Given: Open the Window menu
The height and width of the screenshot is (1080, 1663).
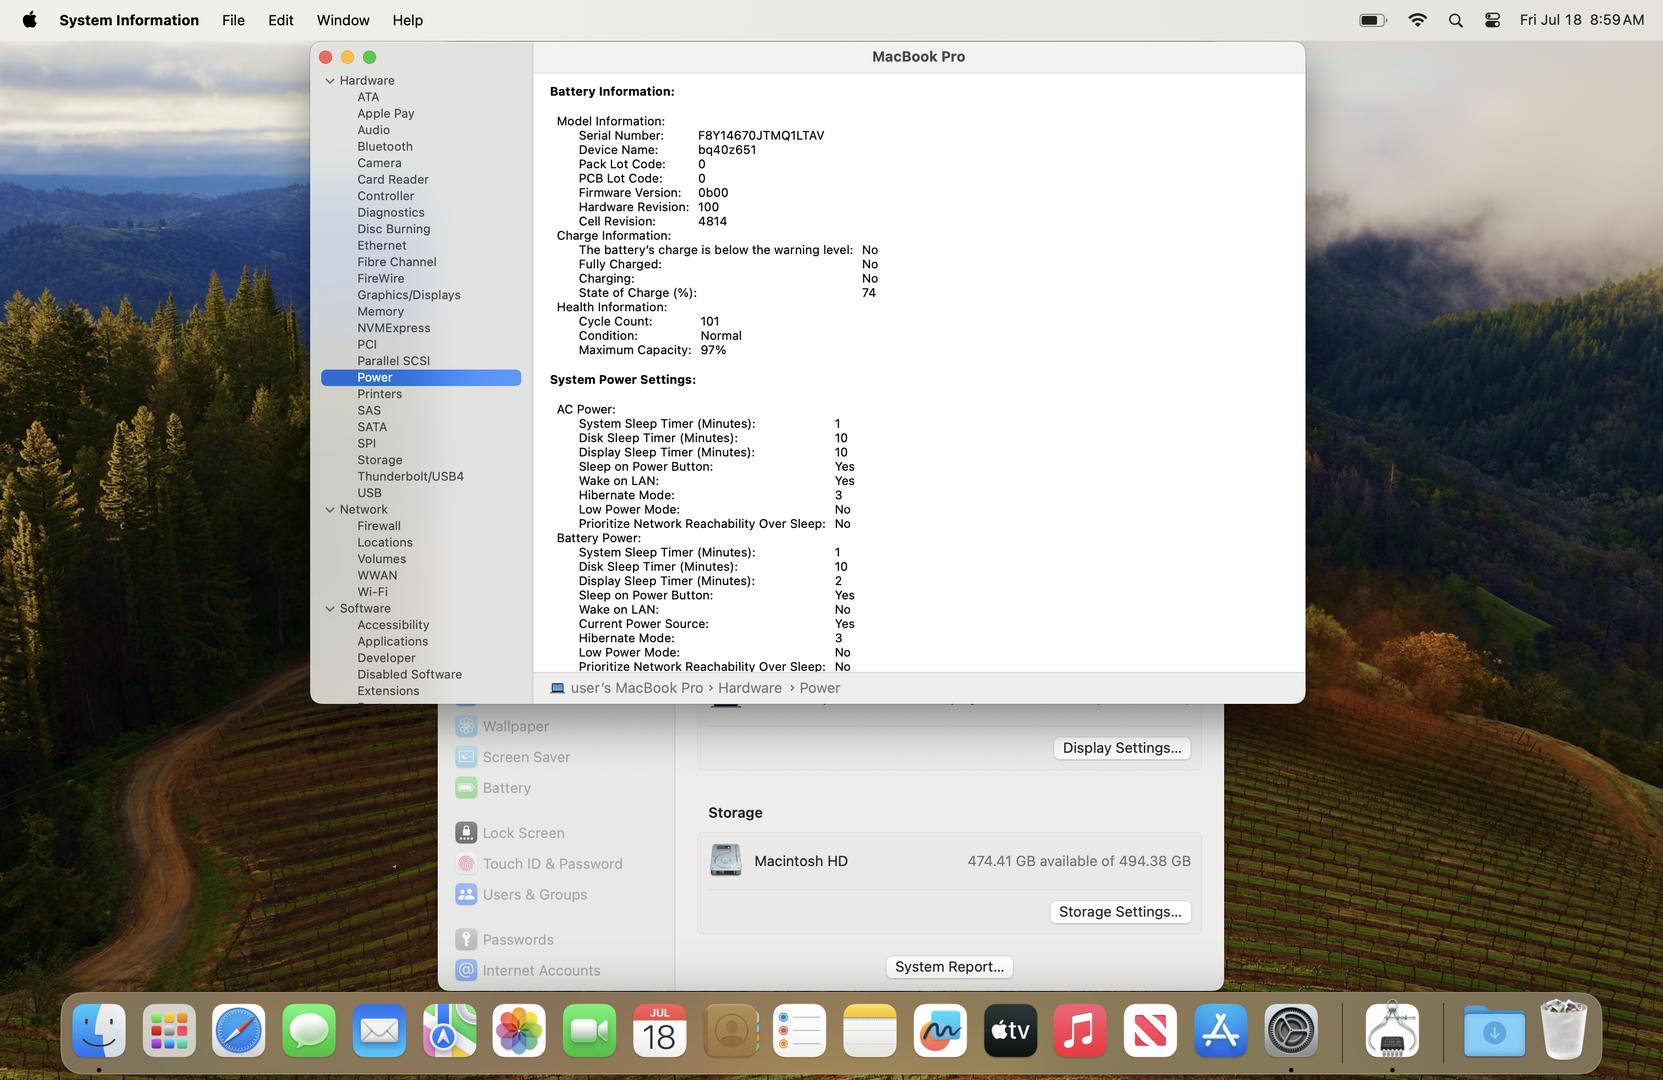Looking at the screenshot, I should [343, 20].
